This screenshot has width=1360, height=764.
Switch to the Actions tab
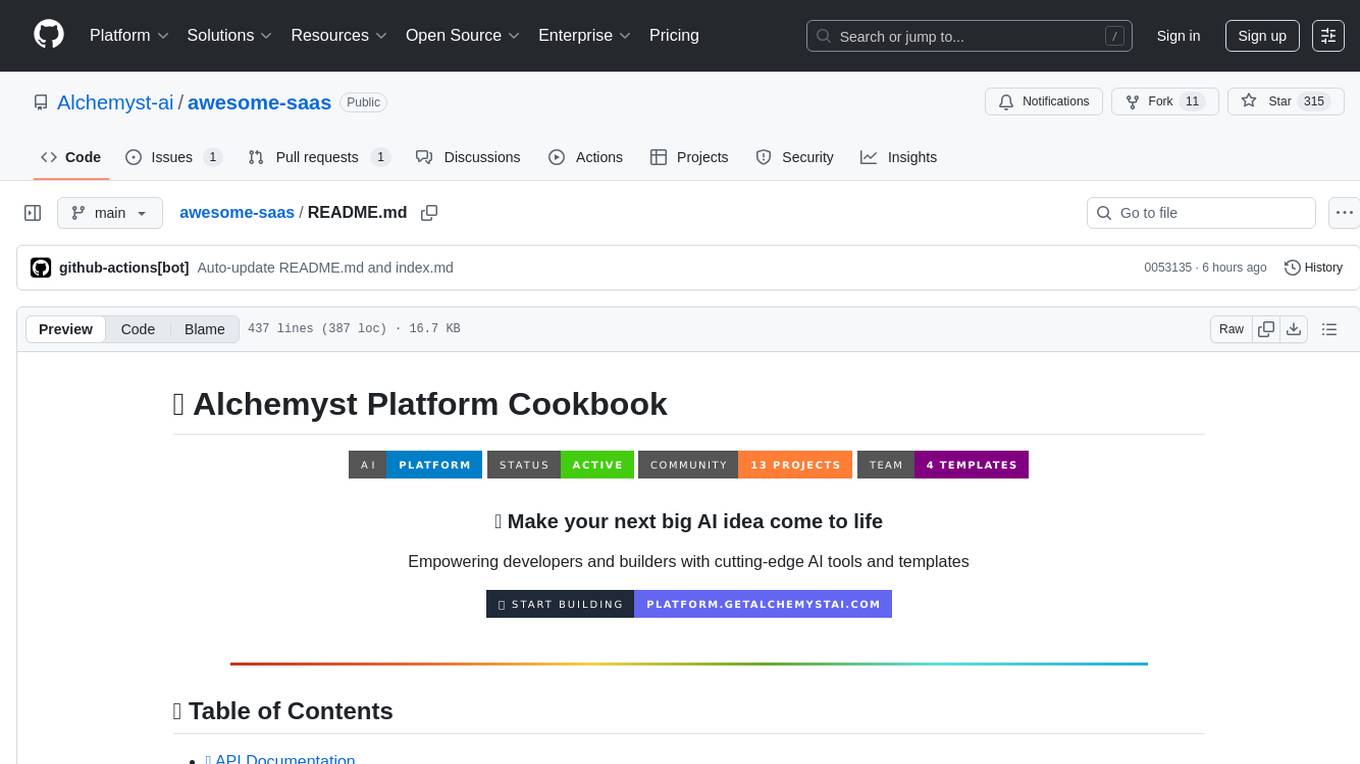click(x=586, y=157)
